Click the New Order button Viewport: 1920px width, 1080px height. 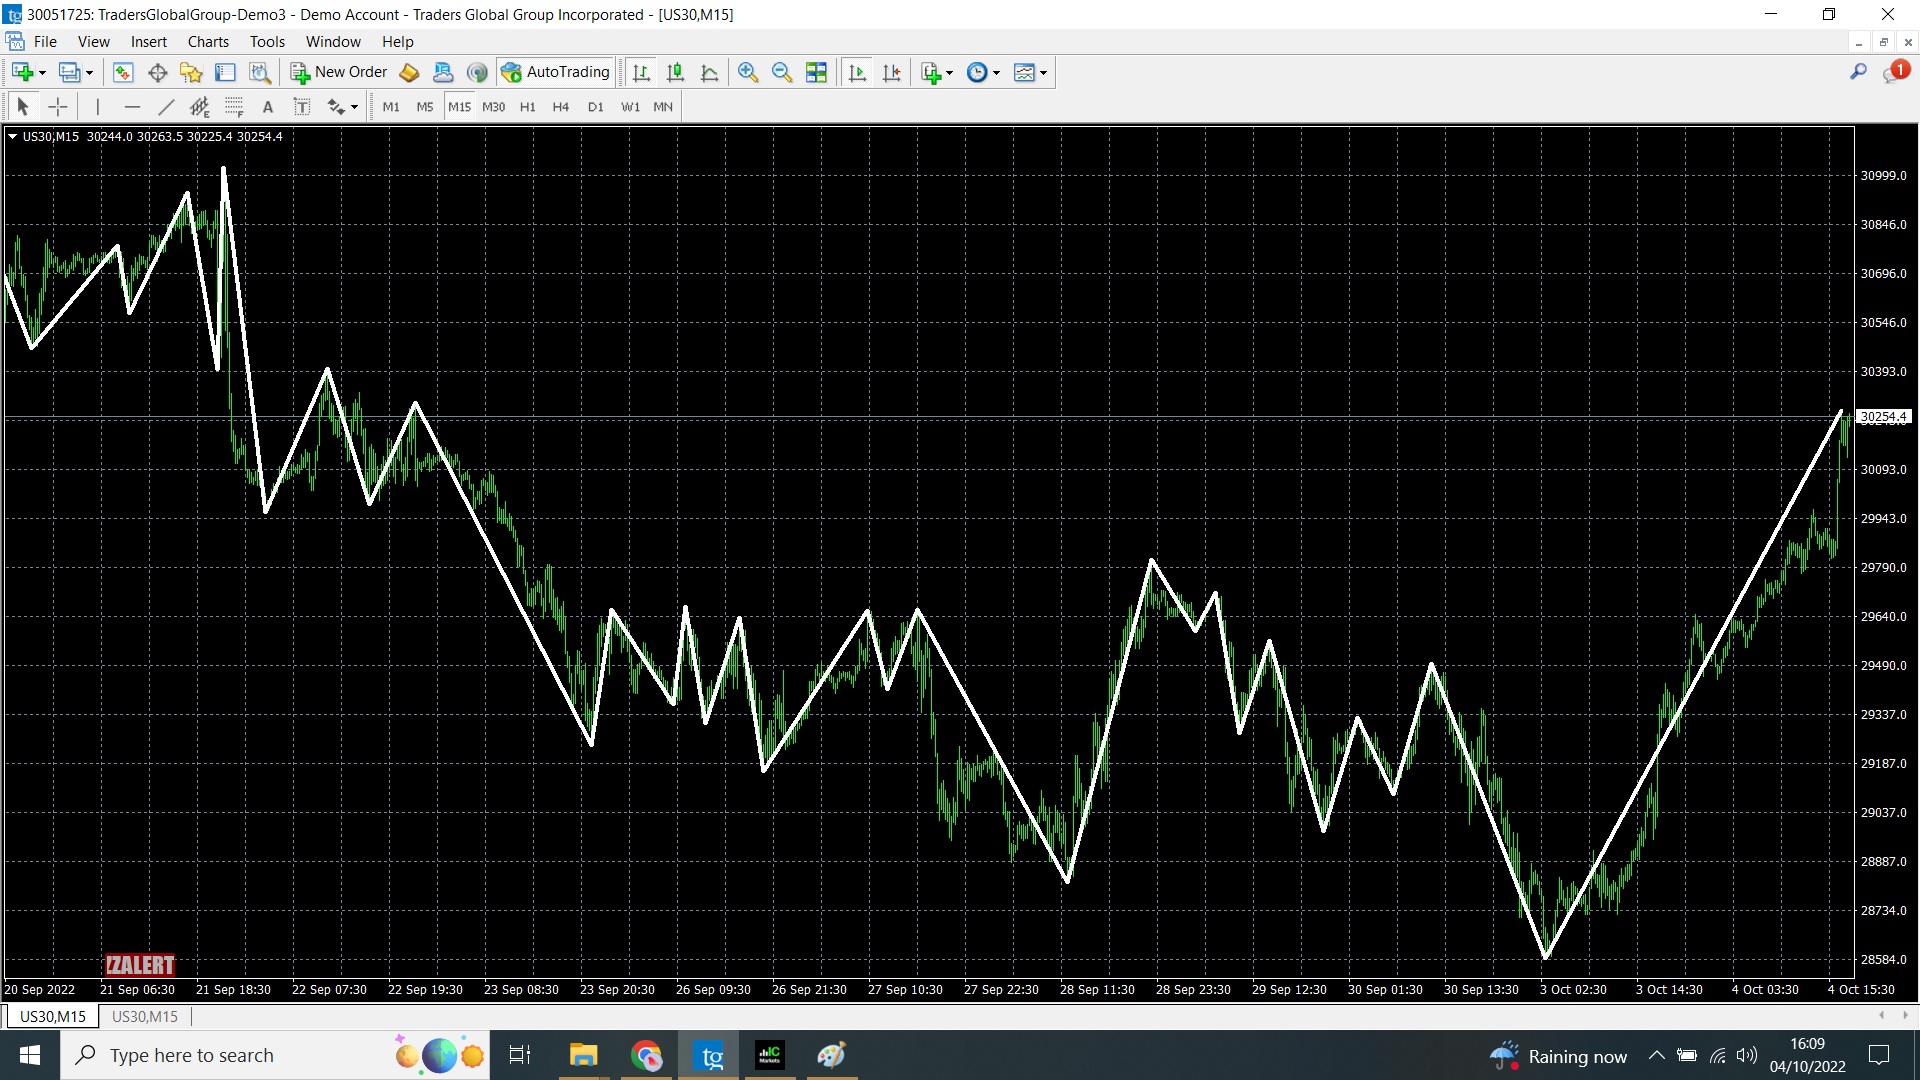[x=339, y=72]
